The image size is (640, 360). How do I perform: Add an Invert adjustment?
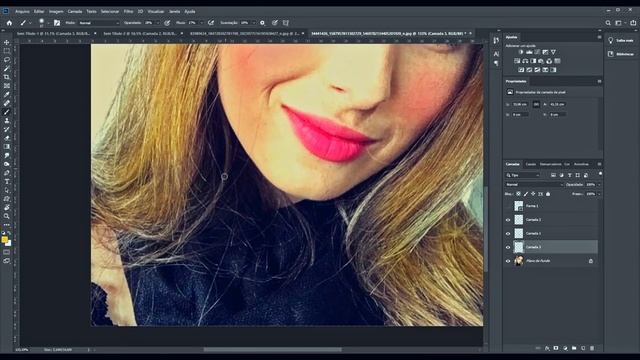click(x=521, y=70)
